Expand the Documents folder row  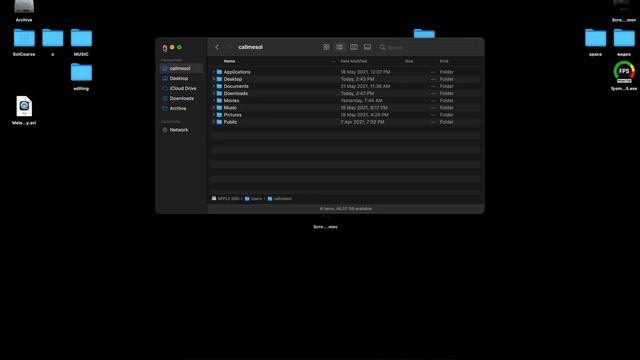pos(214,86)
